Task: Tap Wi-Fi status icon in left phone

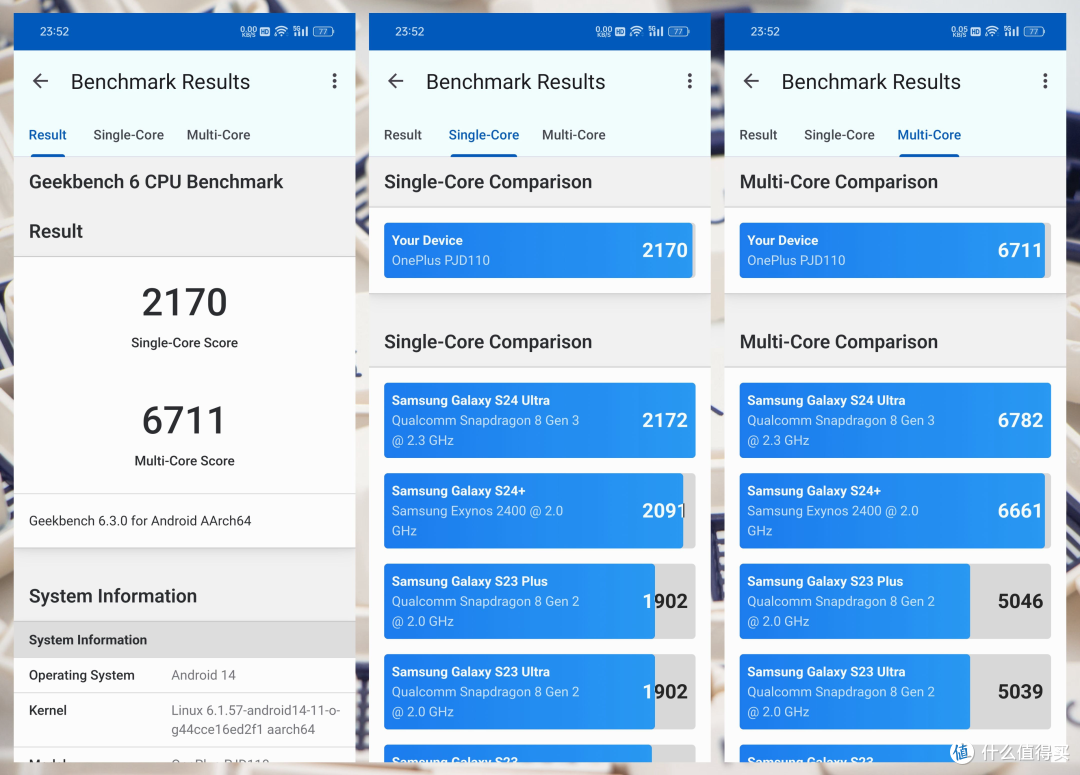Action: coord(281,31)
